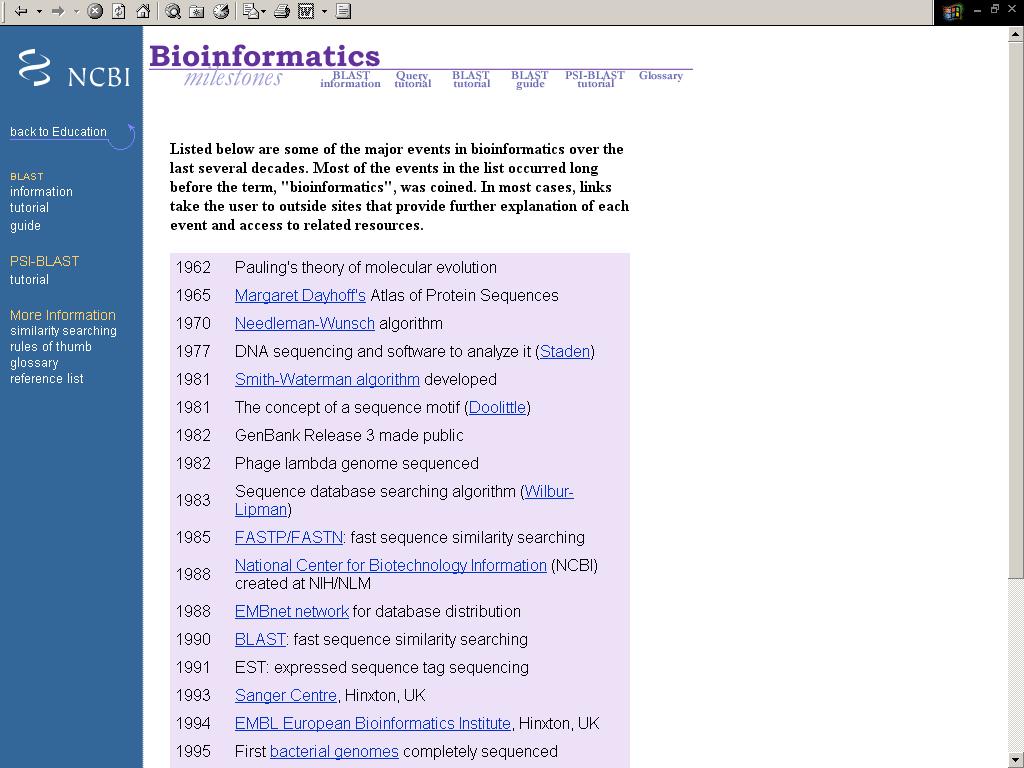Open rules of thumb sidebar link

click(51, 347)
